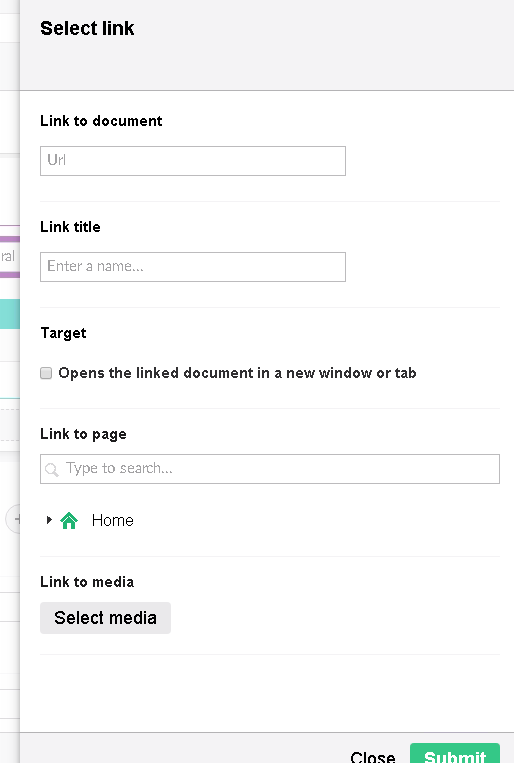Viewport: 514px width, 763px height.
Task: Click the partially hidden plus circle icon
Action: 13,519
